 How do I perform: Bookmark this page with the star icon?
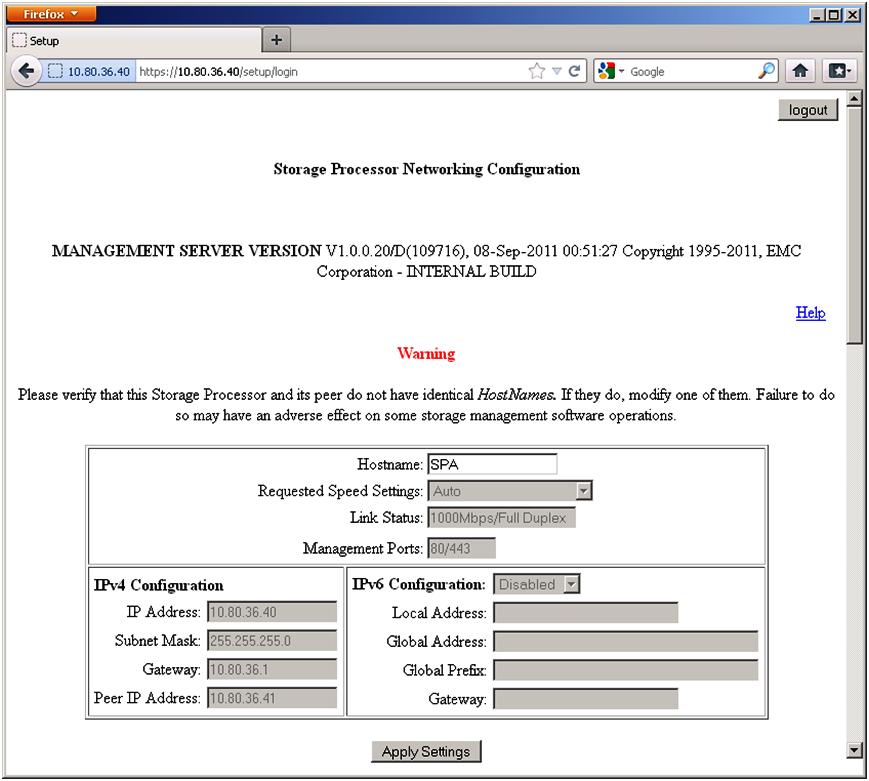click(x=537, y=72)
